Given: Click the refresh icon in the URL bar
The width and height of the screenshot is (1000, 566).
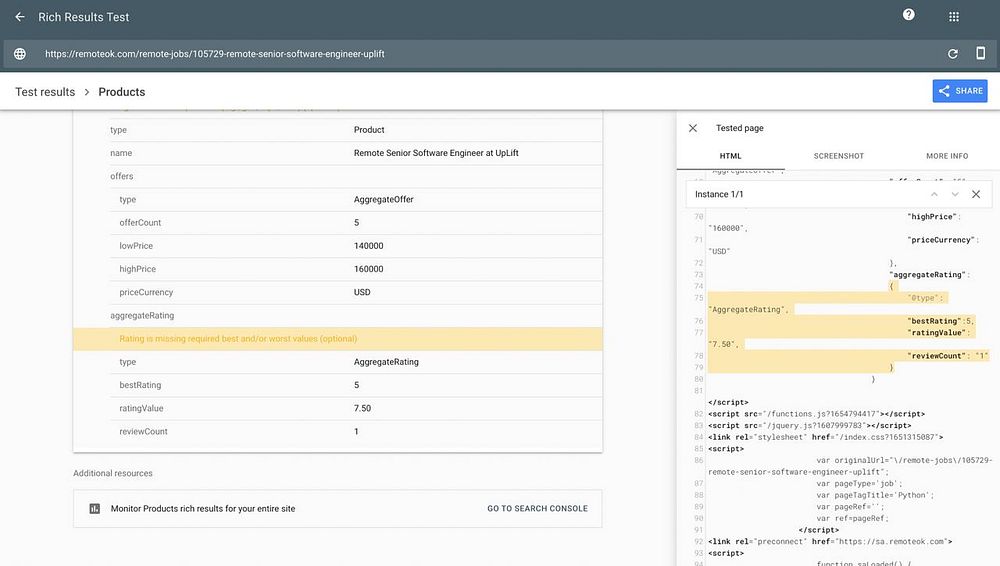Looking at the screenshot, I should click(953, 54).
